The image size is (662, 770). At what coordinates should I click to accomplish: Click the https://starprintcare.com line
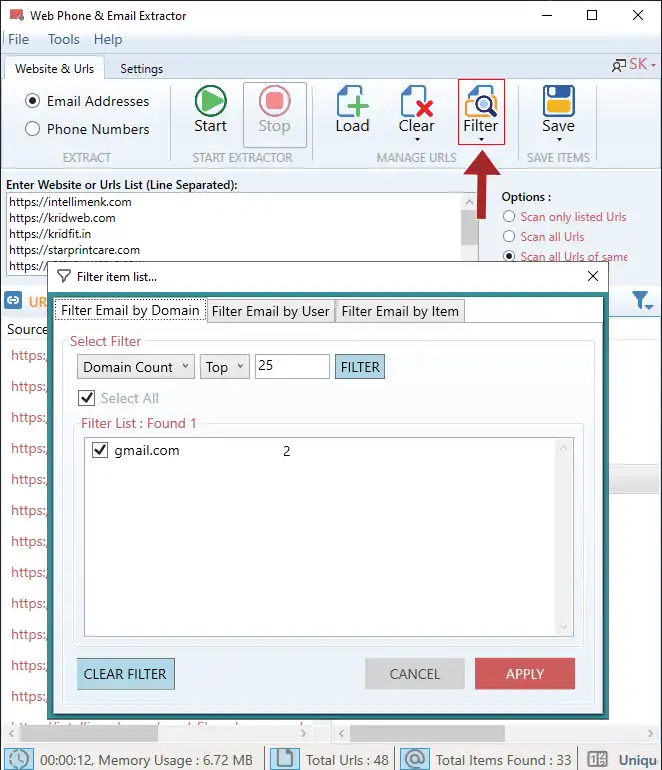tap(75, 250)
